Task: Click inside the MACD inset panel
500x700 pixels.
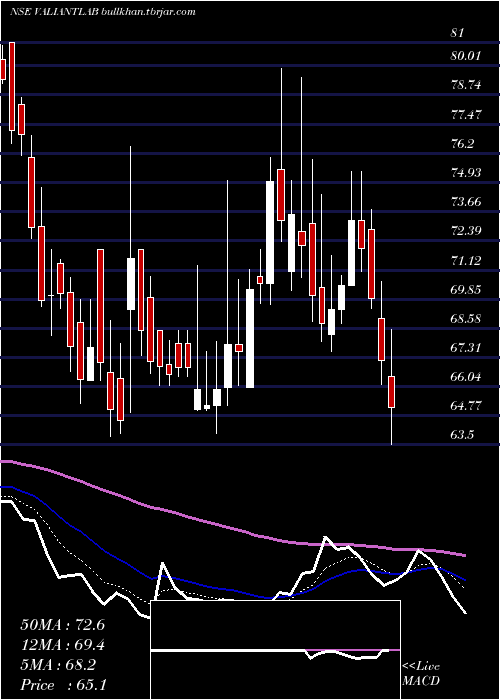Action: click(x=276, y=650)
